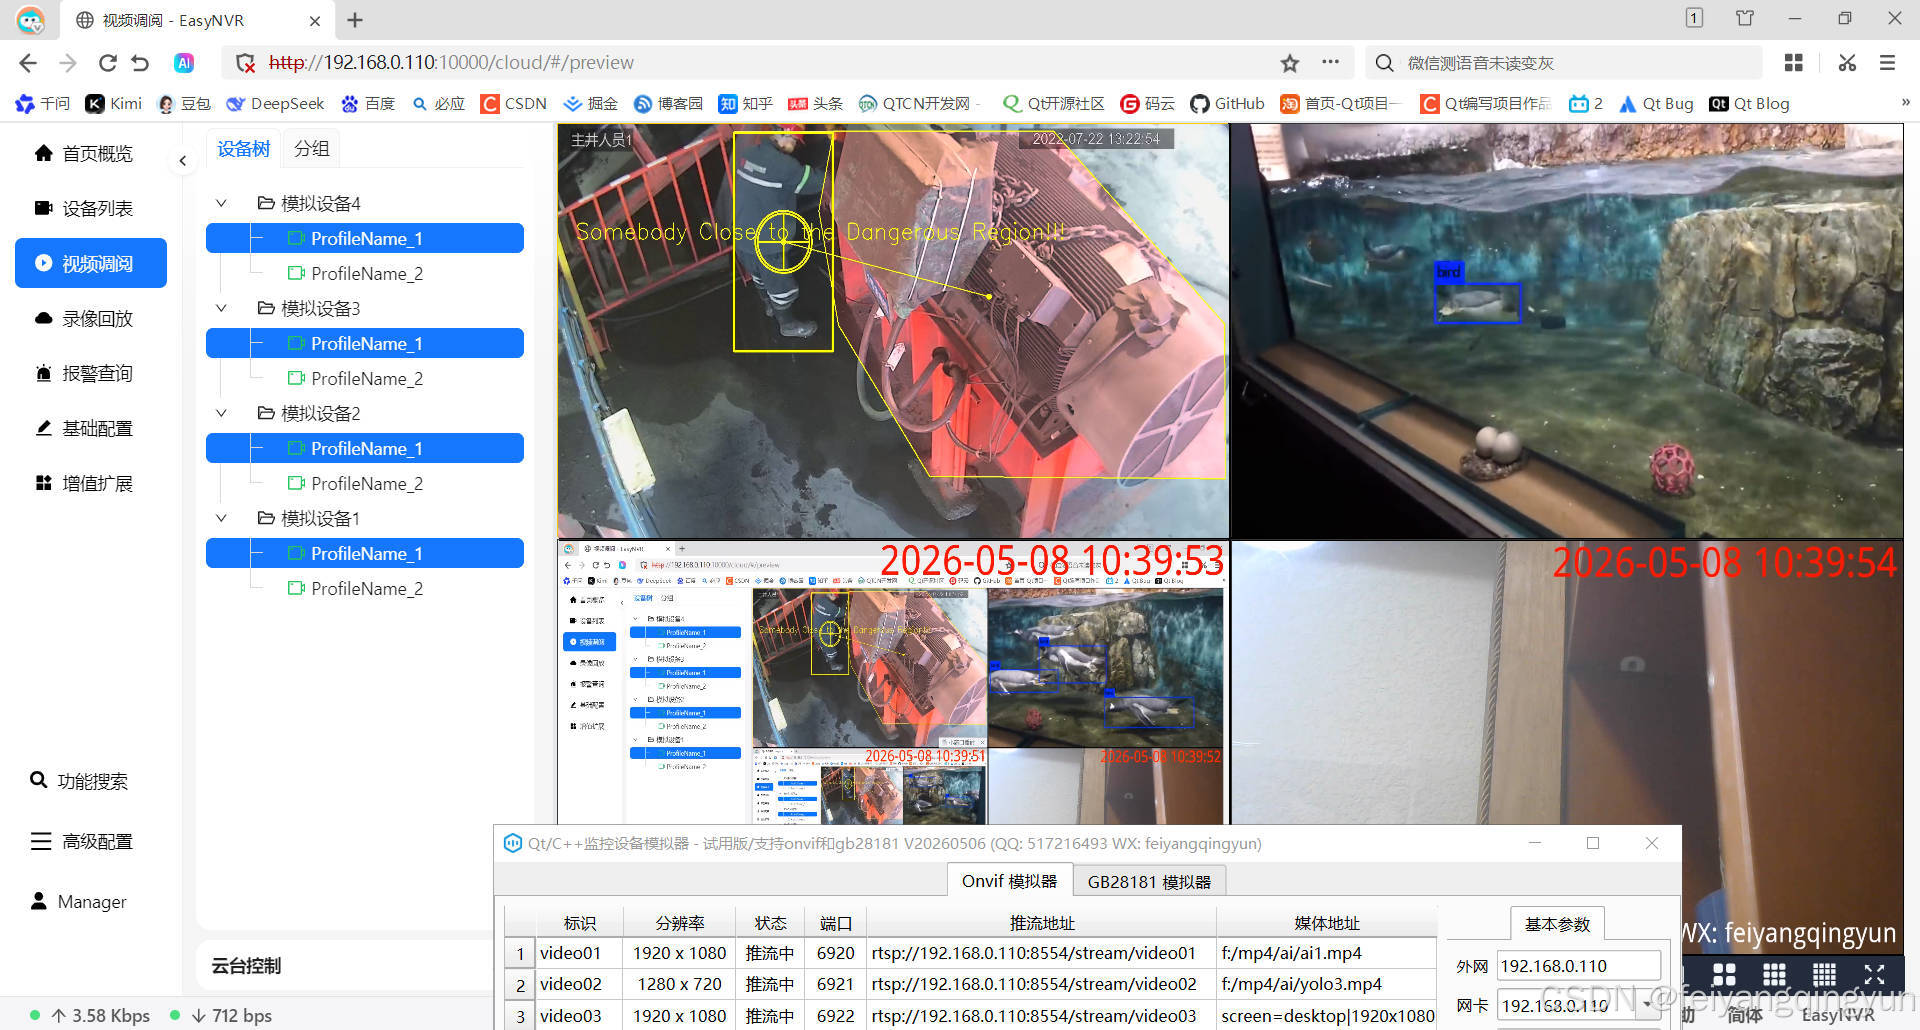Select ProfileName_2 under 模拟设备1
This screenshot has height=1030, width=1920.
click(365, 588)
